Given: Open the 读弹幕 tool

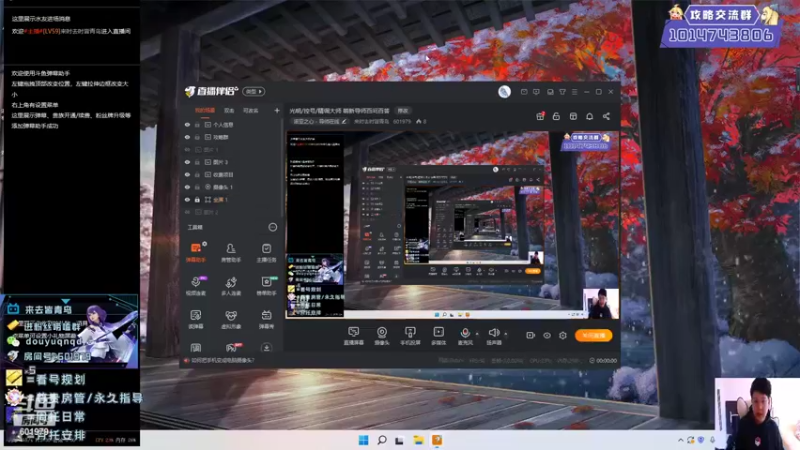Looking at the screenshot, I should pos(196,319).
